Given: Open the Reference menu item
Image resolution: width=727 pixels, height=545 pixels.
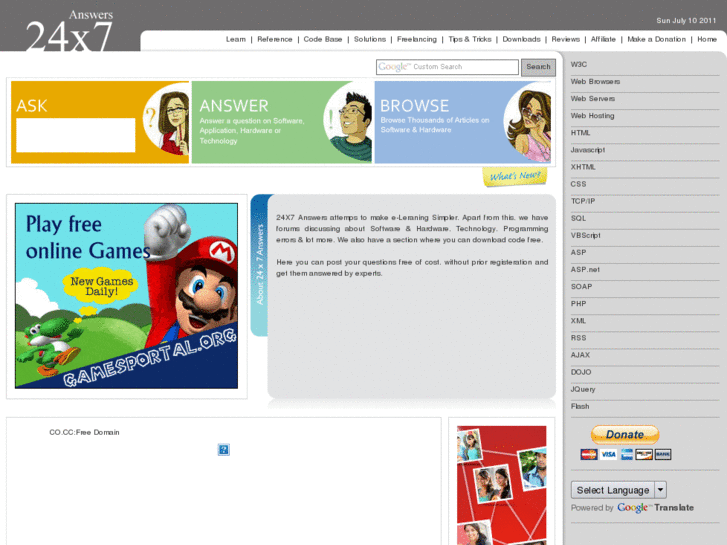Looking at the screenshot, I should (274, 39).
